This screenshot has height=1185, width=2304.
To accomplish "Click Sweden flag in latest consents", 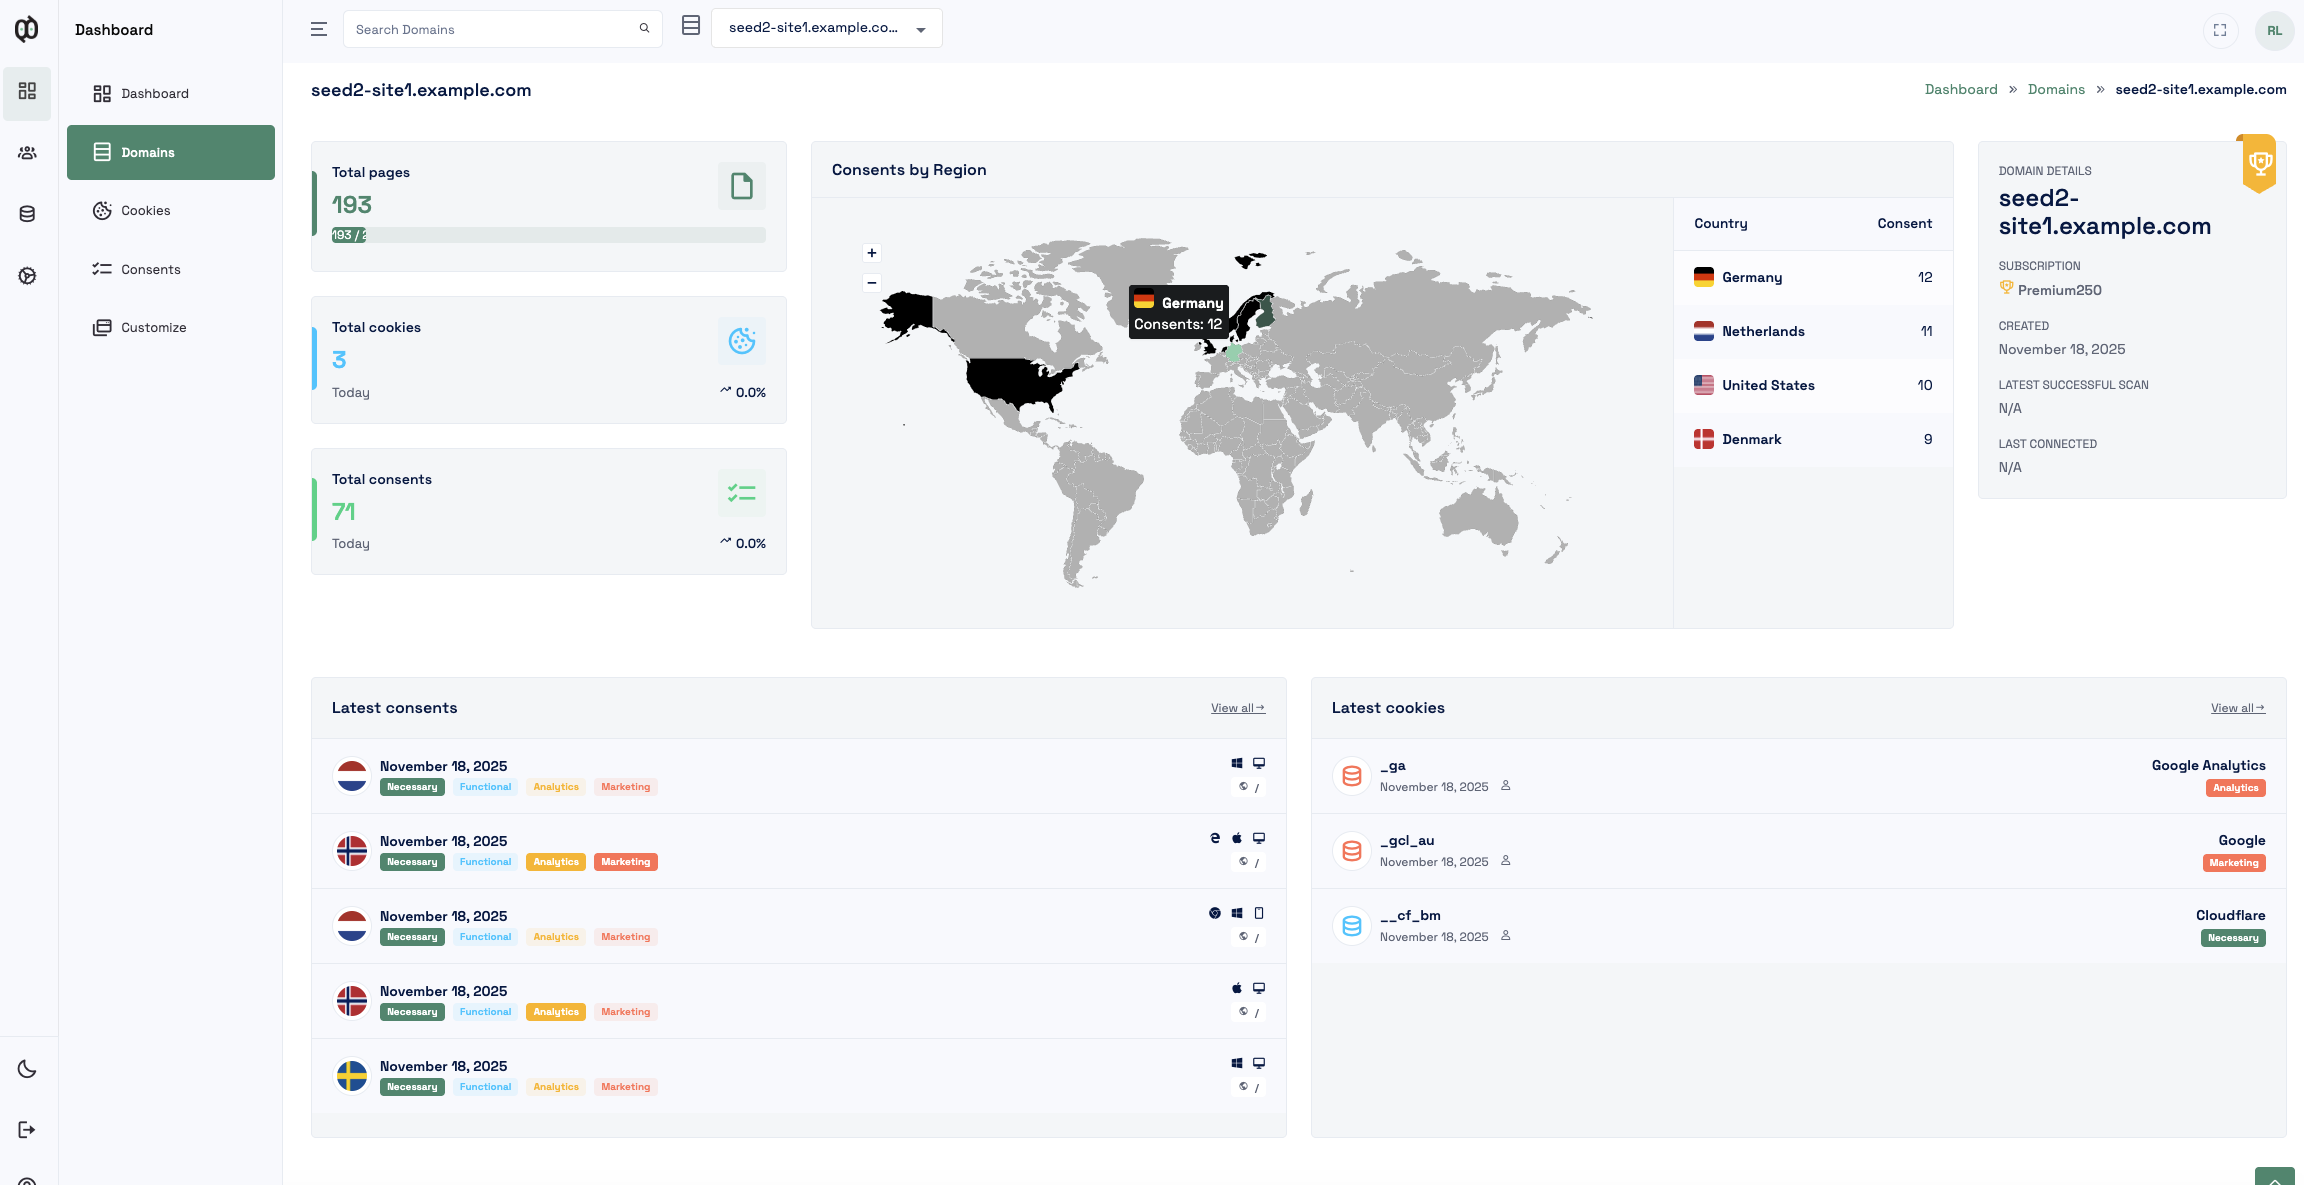I will pyautogui.click(x=352, y=1076).
